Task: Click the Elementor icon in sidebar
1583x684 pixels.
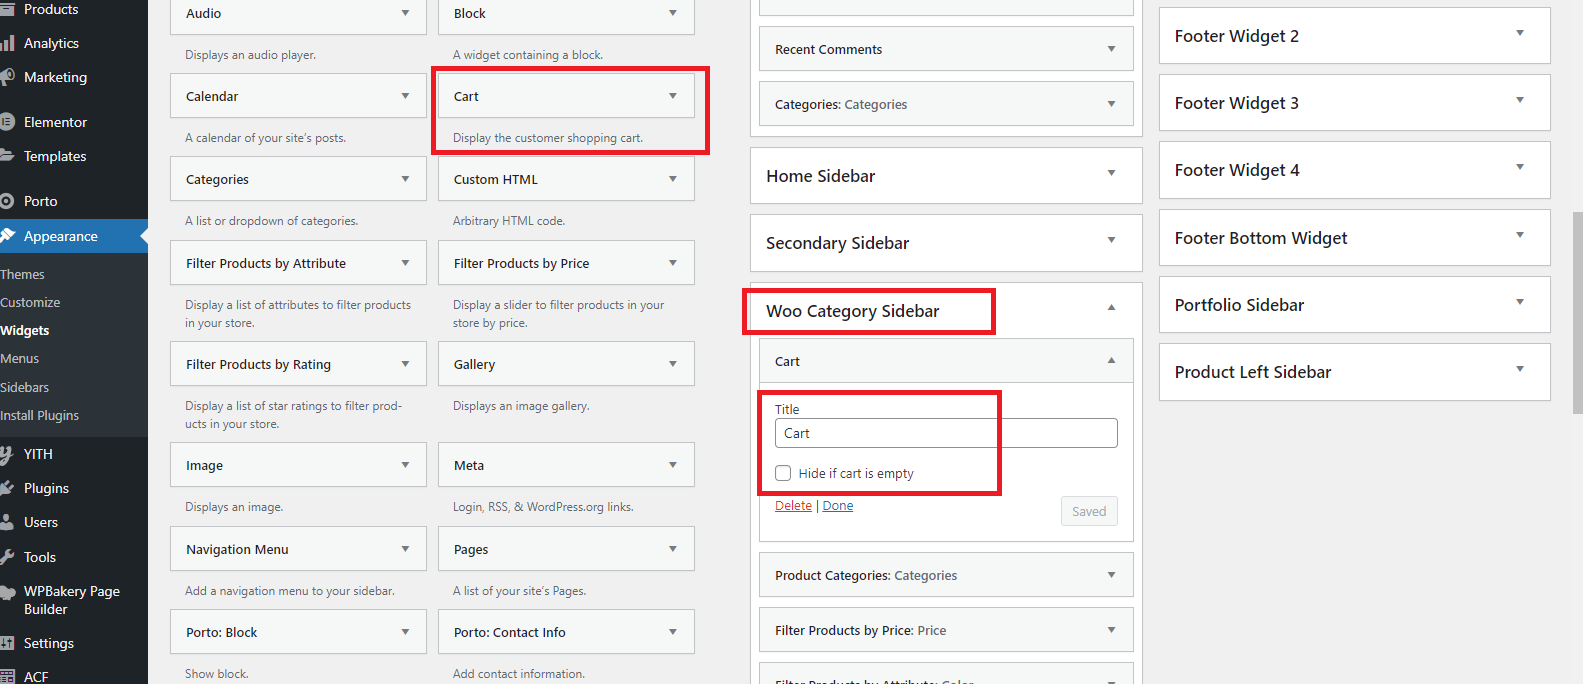Action: (x=7, y=122)
